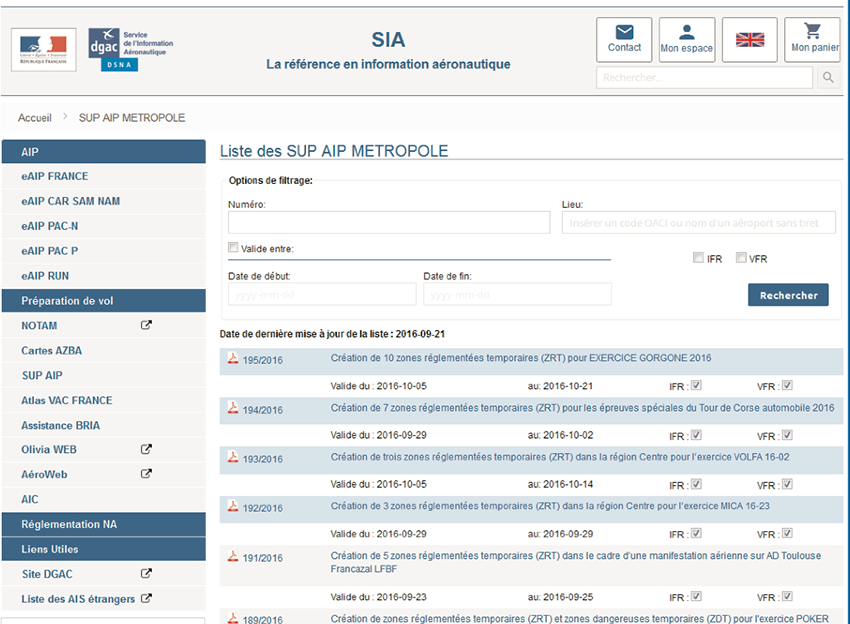The image size is (850, 624).
Task: Open PDF icon for SUP 195/2016
Action: coord(233,358)
